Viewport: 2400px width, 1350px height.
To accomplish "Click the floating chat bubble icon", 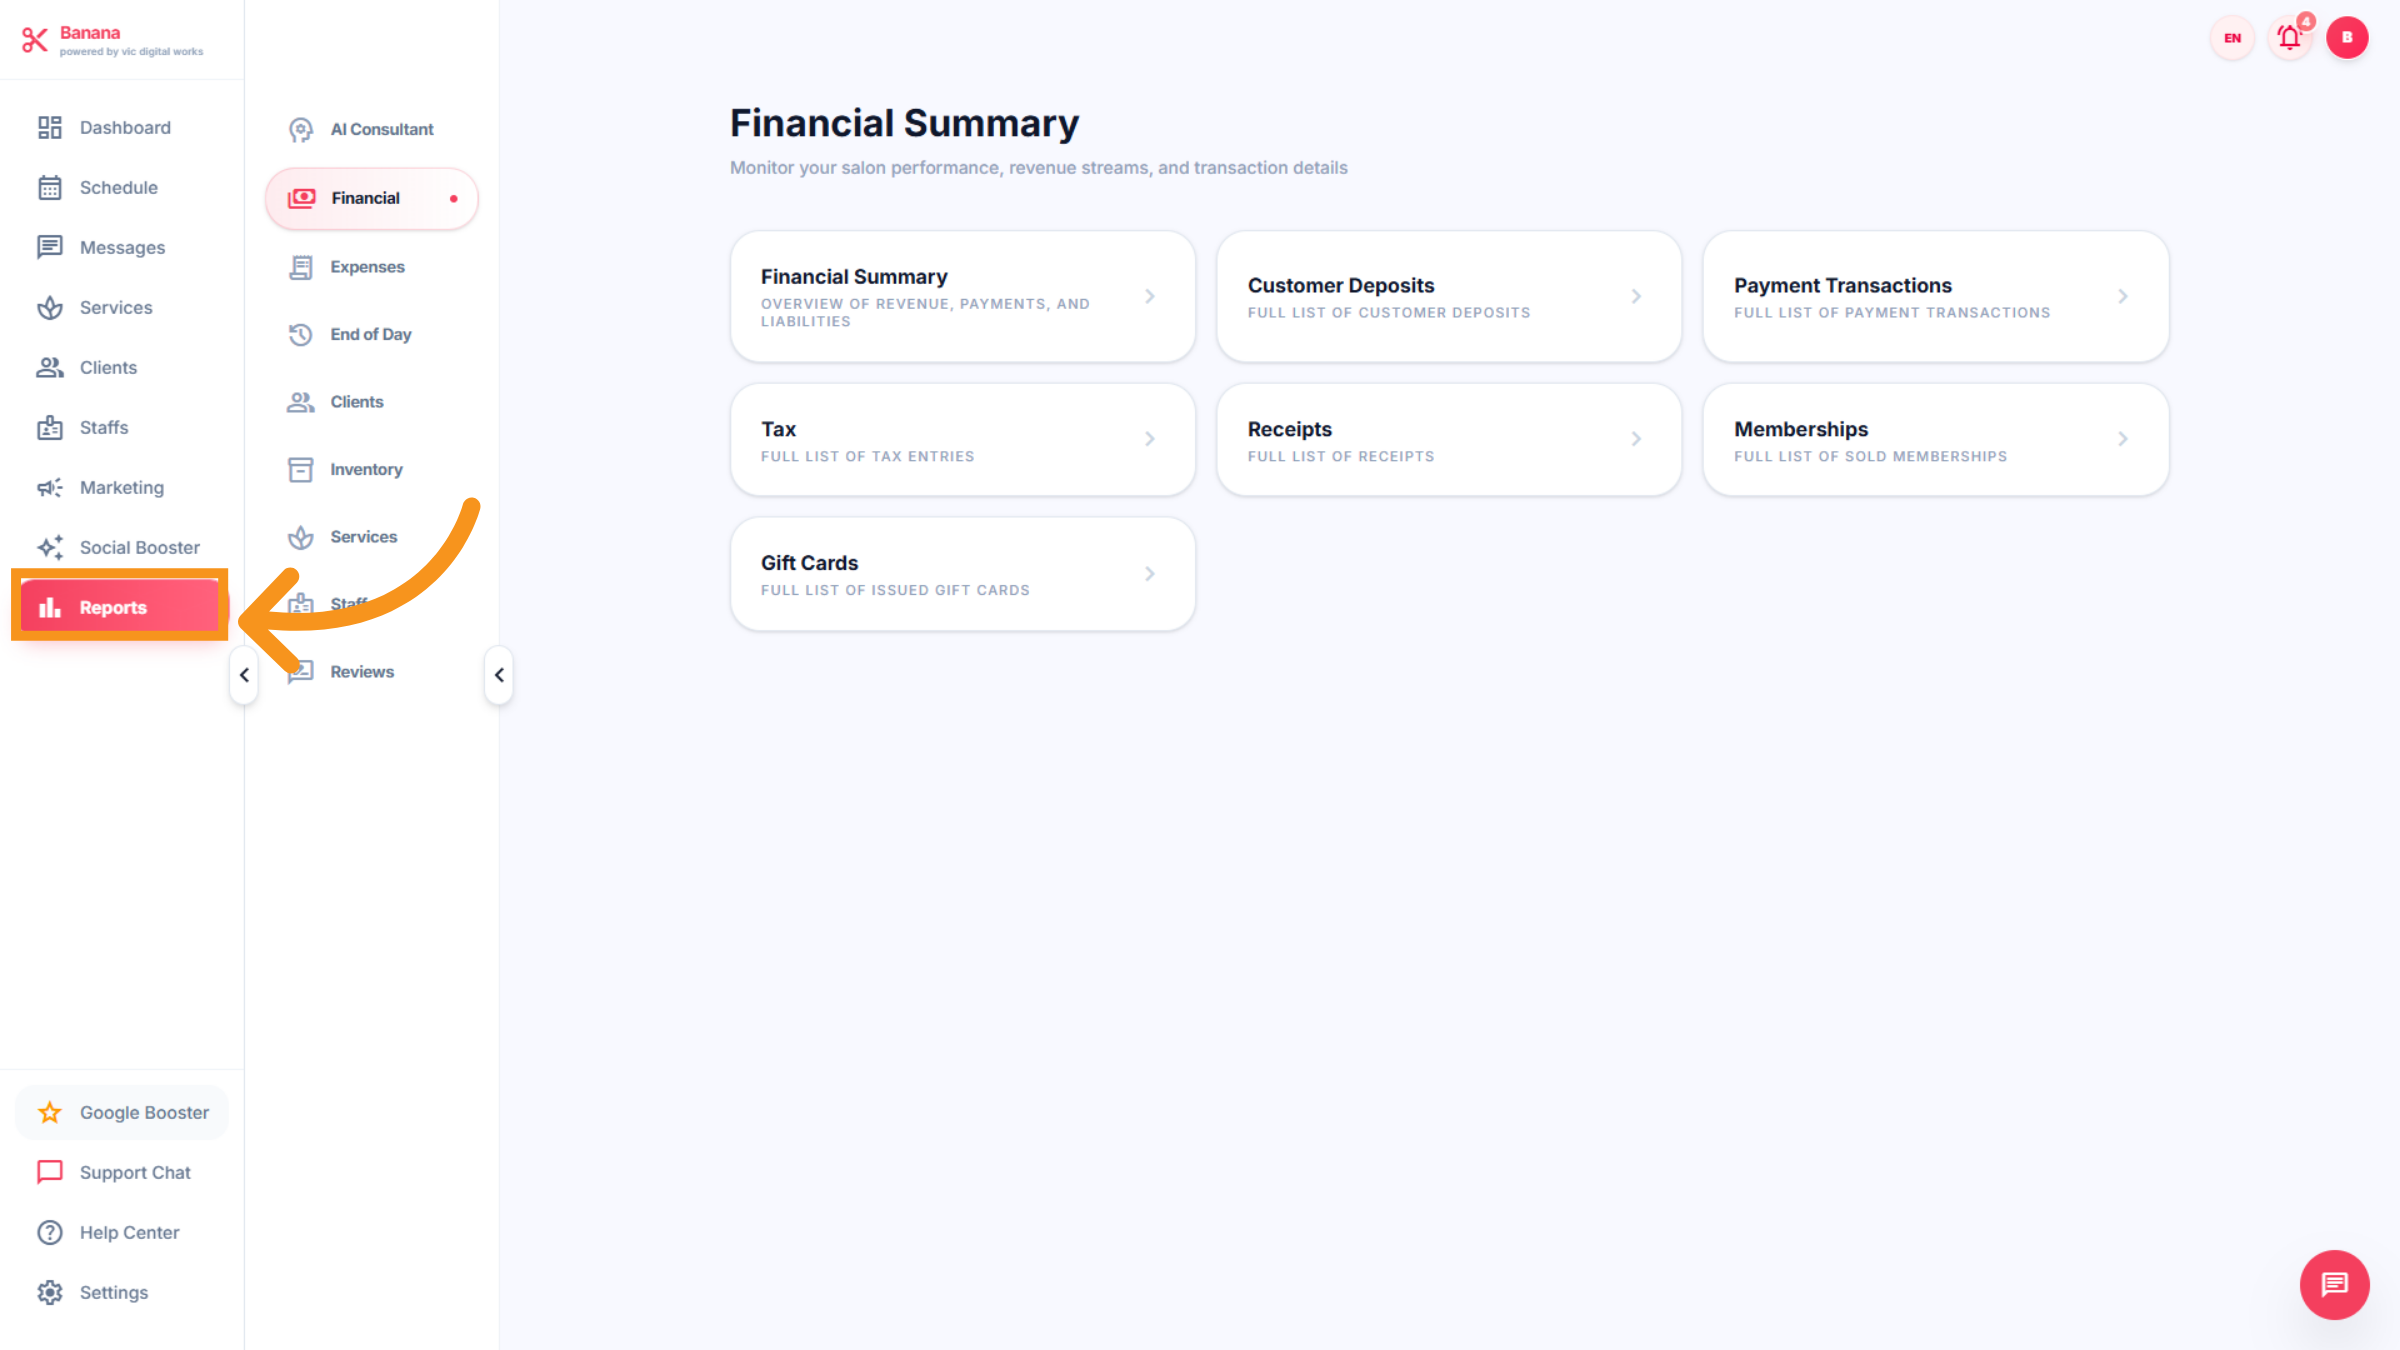I will pyautogui.click(x=2334, y=1284).
